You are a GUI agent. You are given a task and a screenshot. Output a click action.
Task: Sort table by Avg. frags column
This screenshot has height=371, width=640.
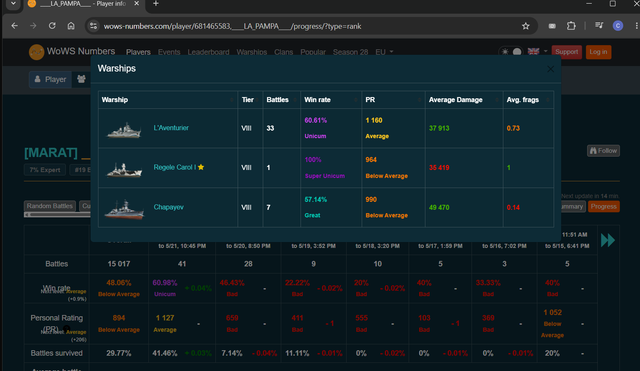528,100
